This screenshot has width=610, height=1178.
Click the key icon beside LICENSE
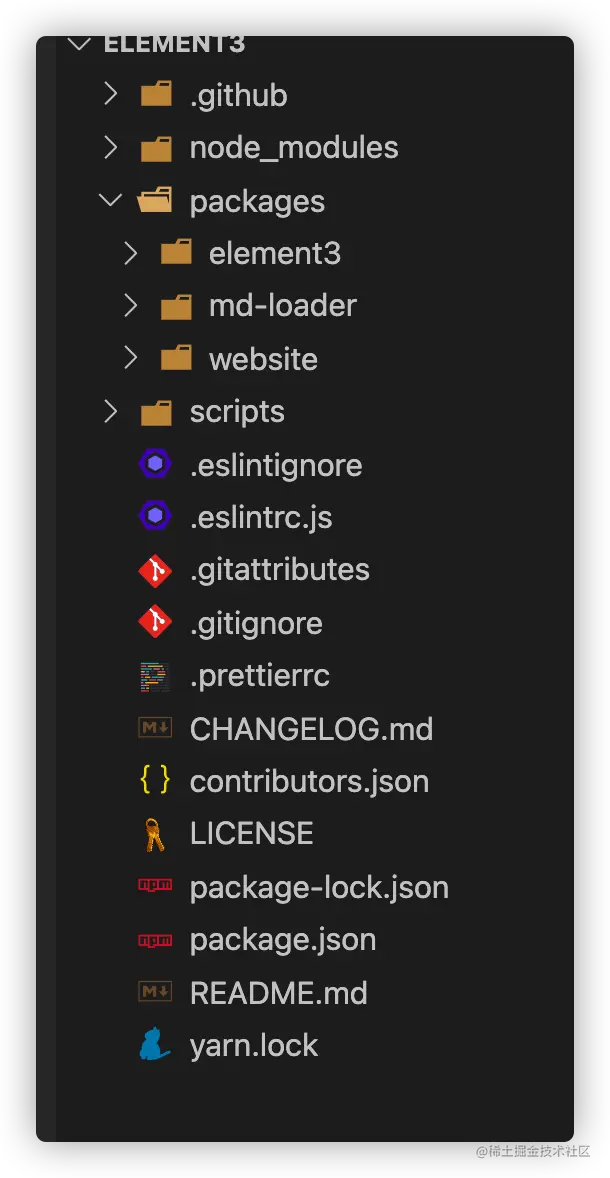[x=155, y=834]
